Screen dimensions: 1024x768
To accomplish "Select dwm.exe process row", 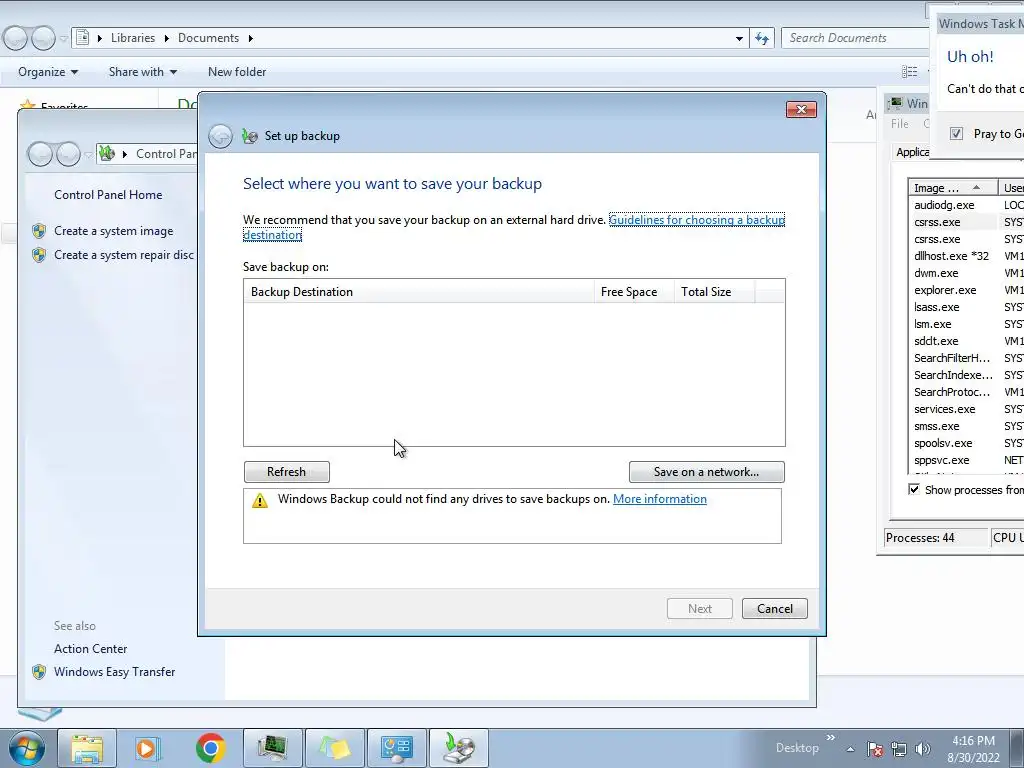I will pos(967,273).
